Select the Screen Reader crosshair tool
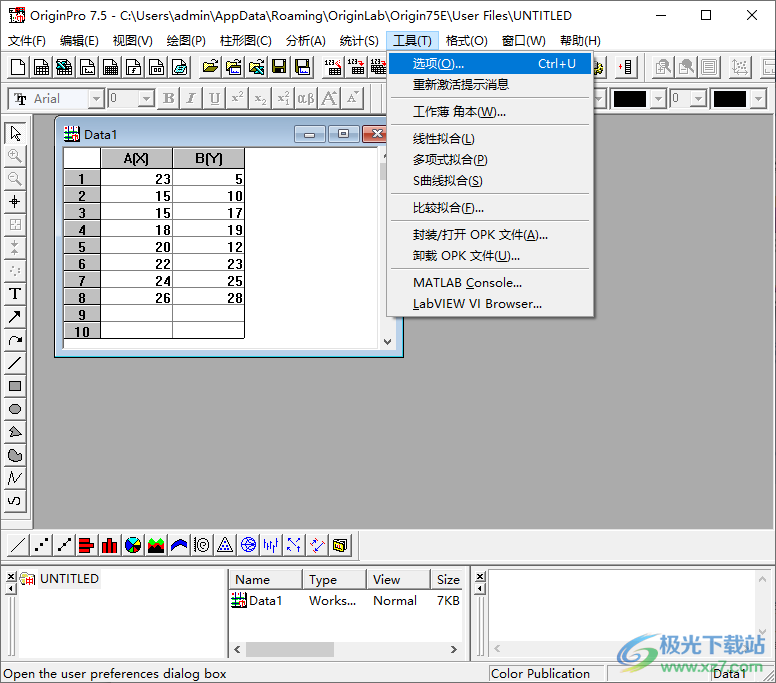776x683 pixels. click(15, 201)
